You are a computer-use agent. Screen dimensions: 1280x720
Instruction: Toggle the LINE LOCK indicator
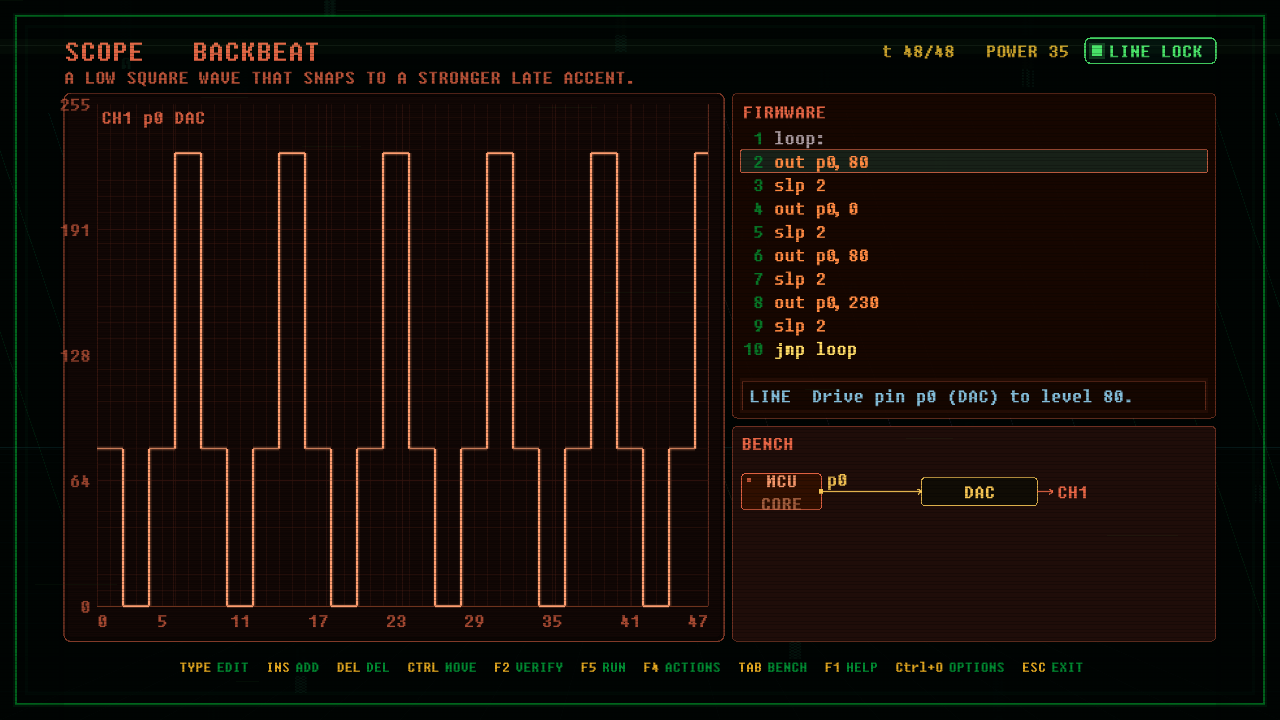click(1150, 51)
